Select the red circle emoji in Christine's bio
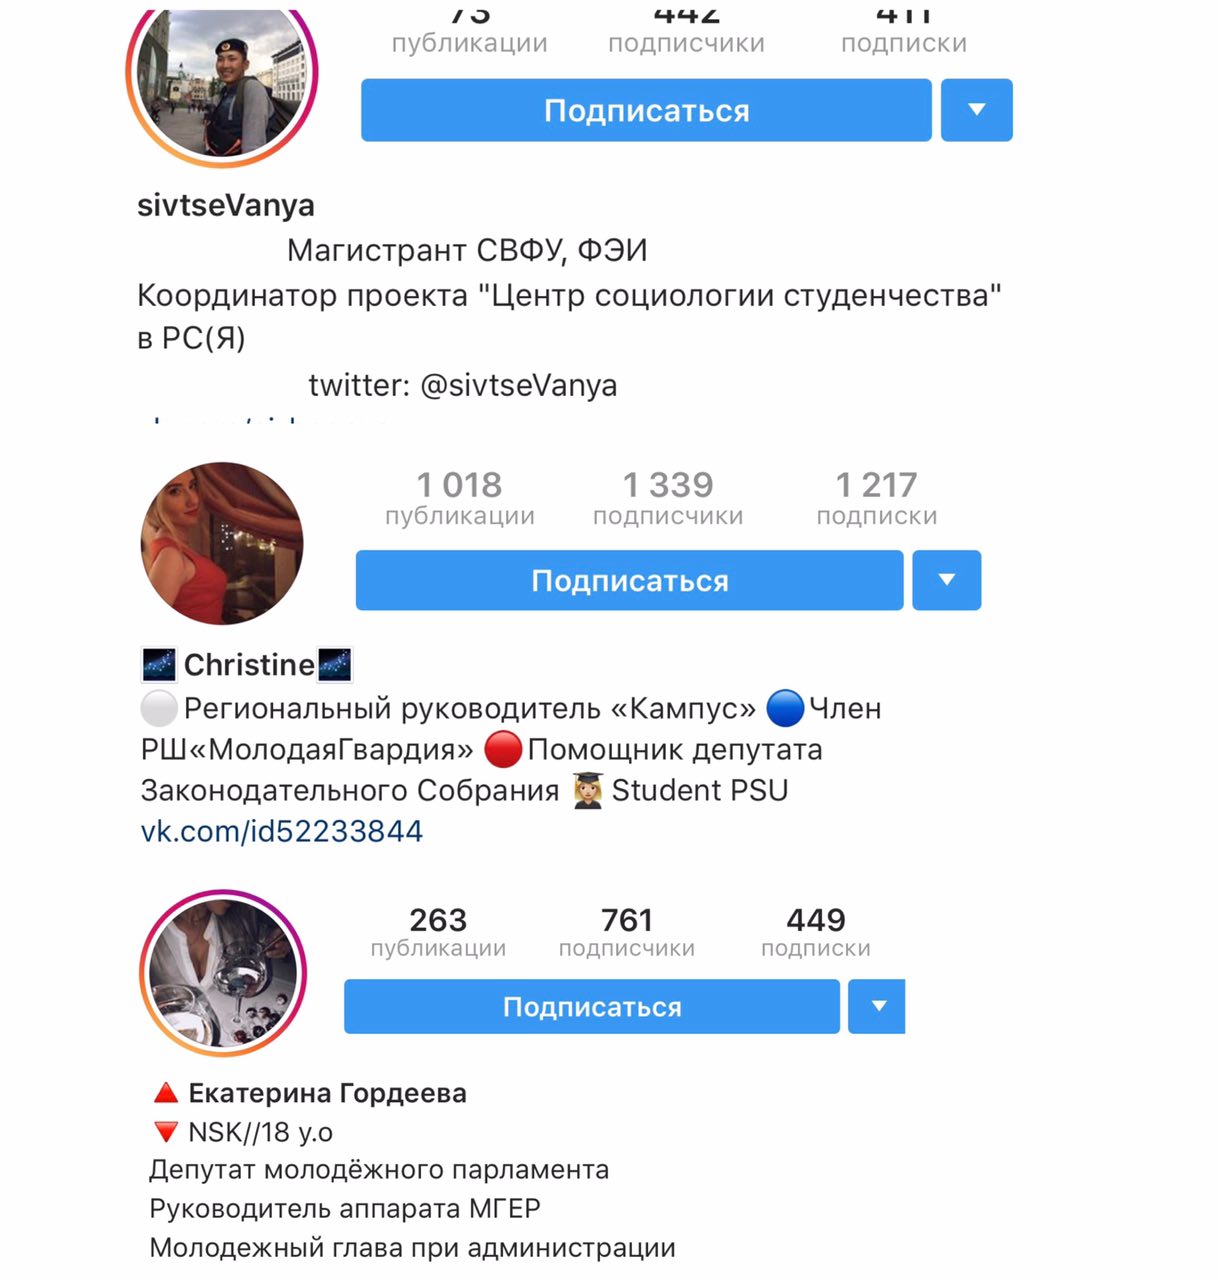Image resolution: width=1218 pixels, height=1280 pixels. coord(503,749)
